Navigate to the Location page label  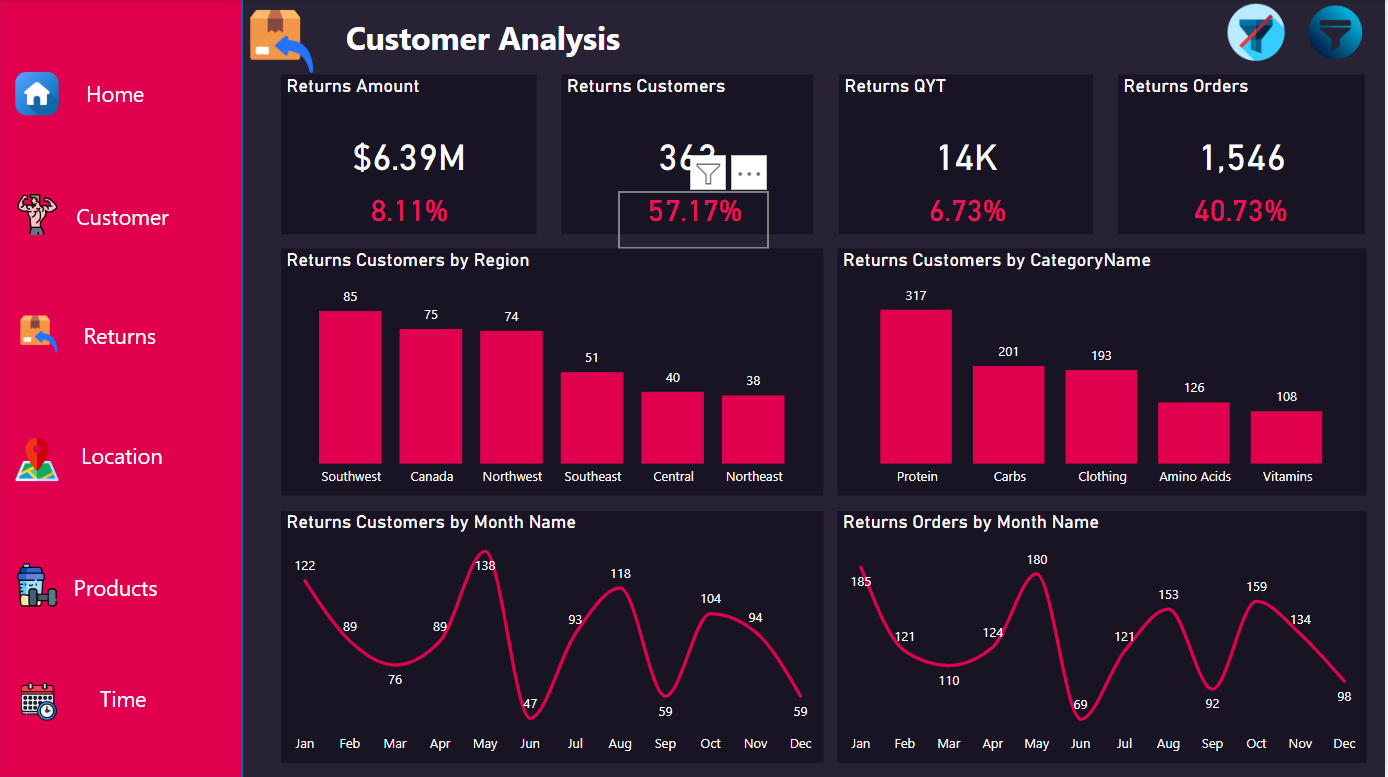(x=121, y=457)
